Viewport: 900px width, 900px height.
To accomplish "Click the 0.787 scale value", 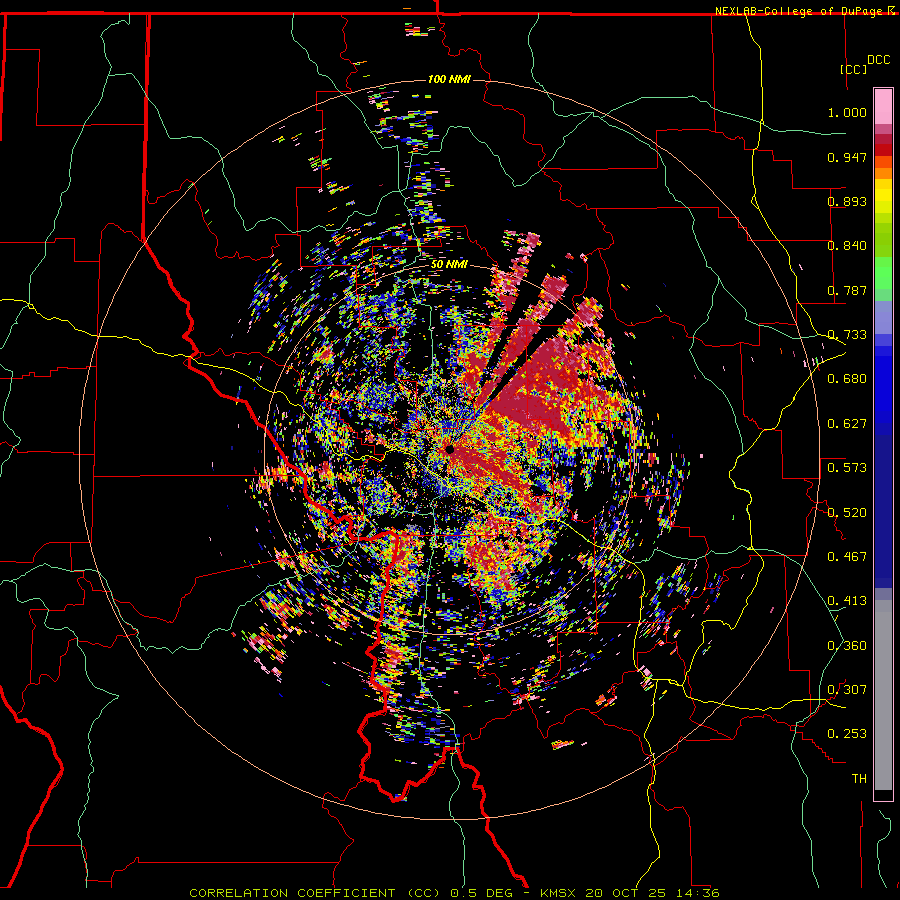I will [847, 290].
